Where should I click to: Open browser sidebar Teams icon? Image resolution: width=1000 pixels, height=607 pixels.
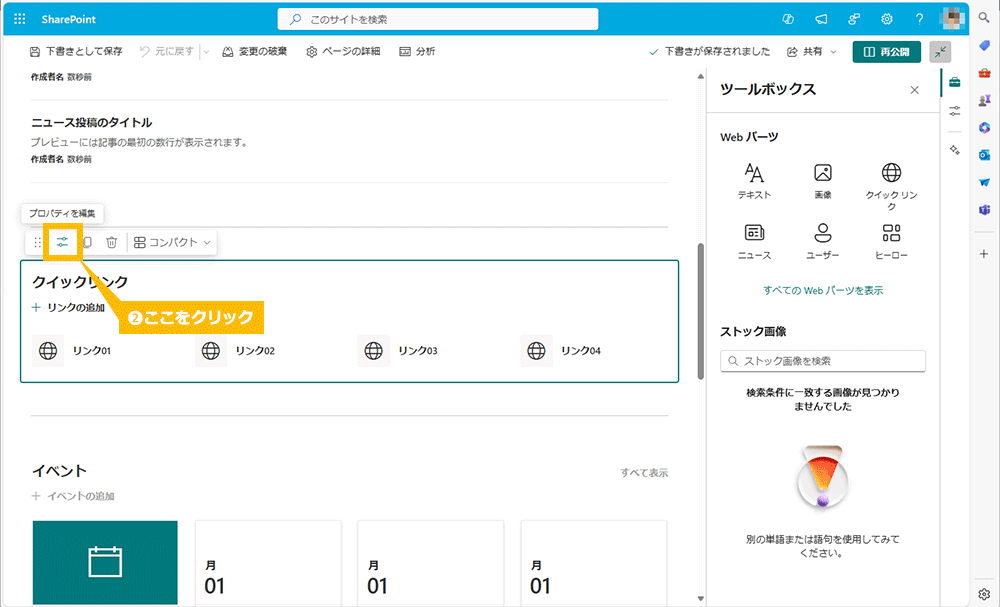pyautogui.click(x=984, y=210)
